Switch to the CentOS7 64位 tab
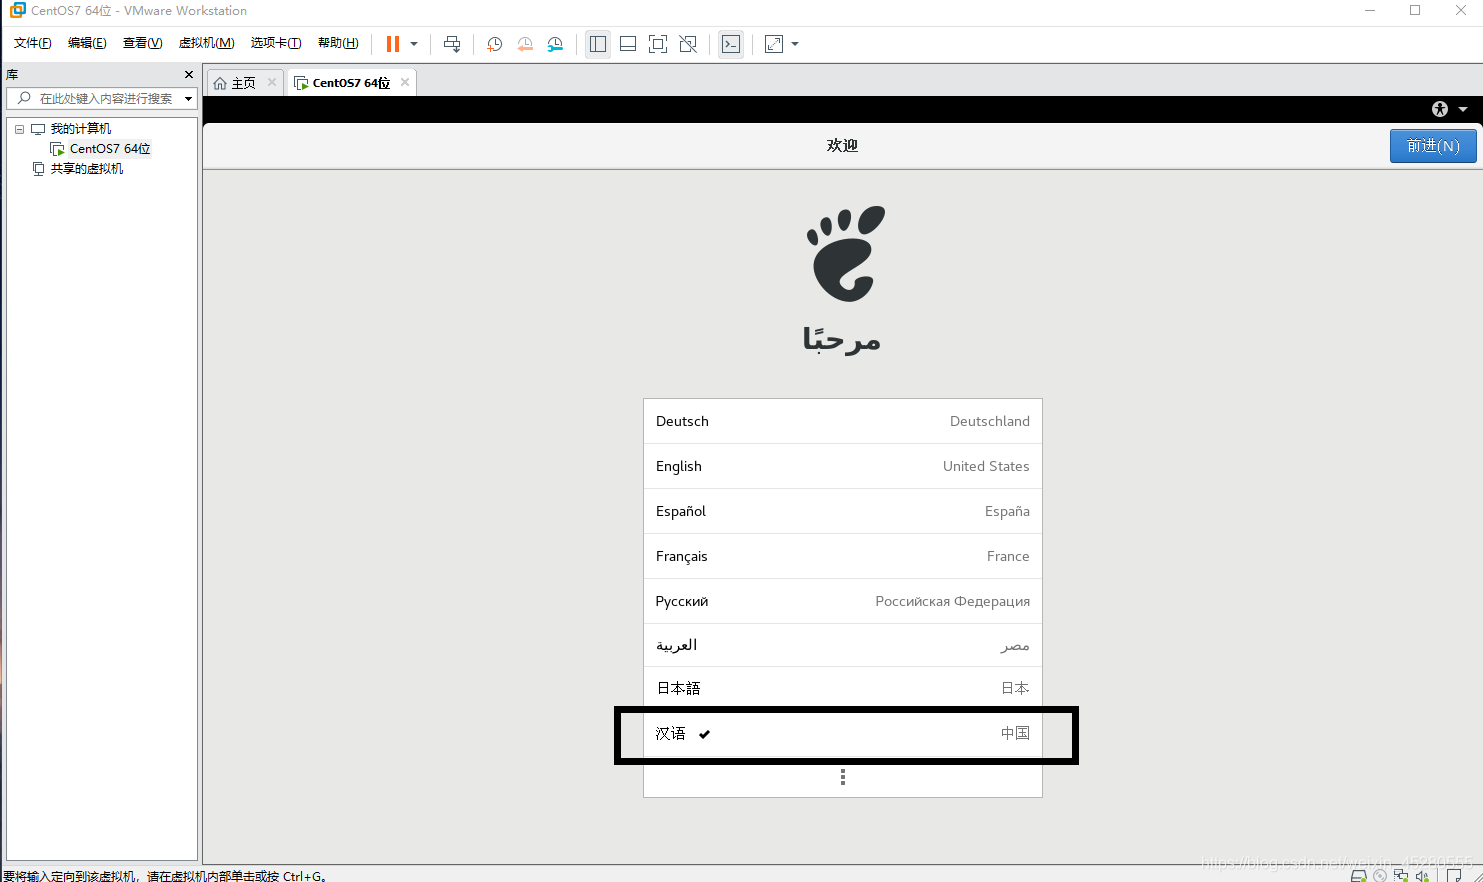This screenshot has width=1483, height=882. pos(351,83)
